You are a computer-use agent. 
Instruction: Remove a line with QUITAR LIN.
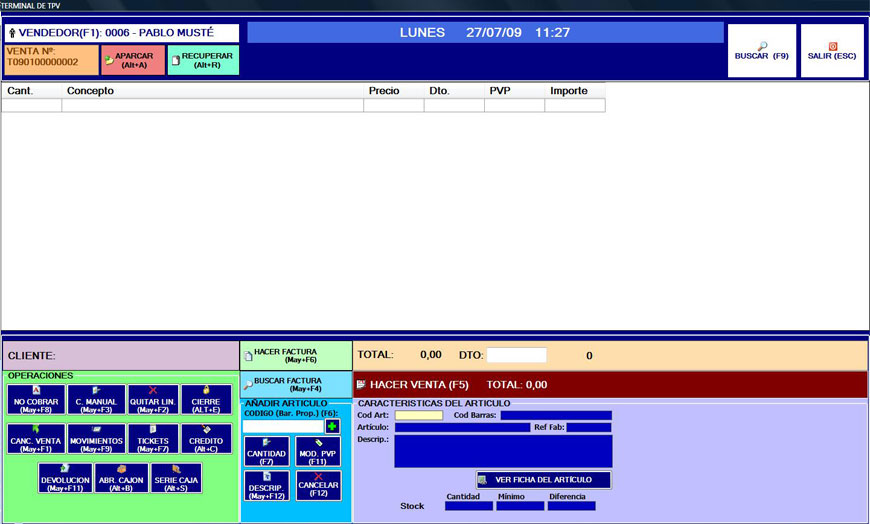153,400
